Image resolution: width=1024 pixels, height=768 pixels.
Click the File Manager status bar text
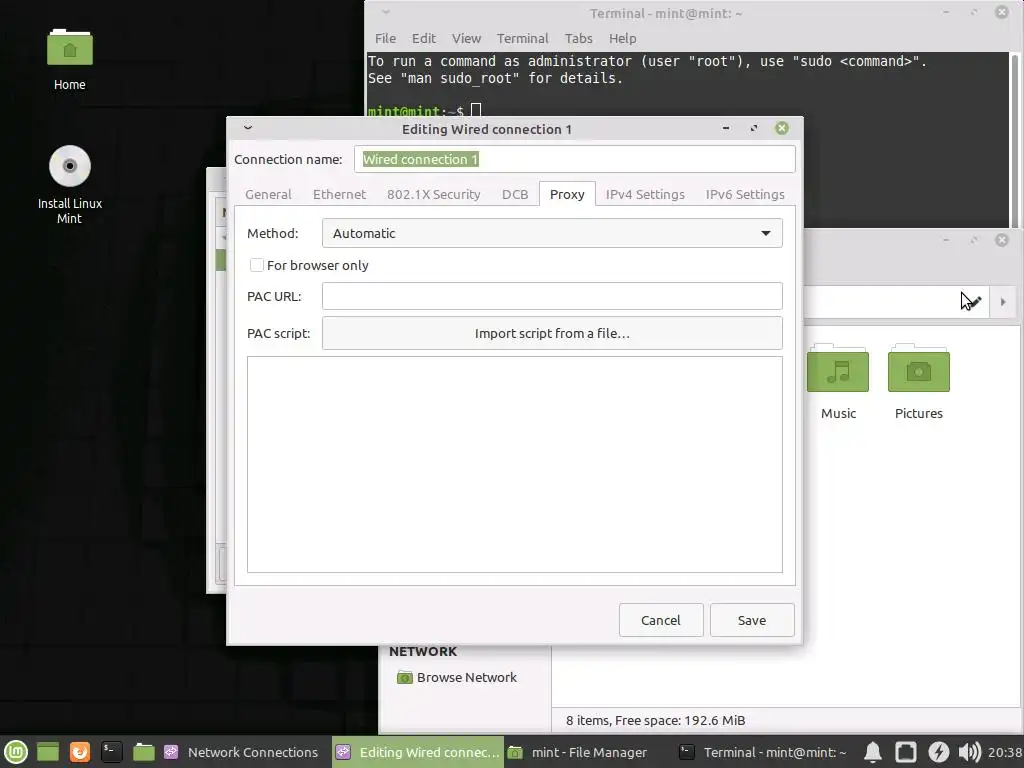(656, 720)
